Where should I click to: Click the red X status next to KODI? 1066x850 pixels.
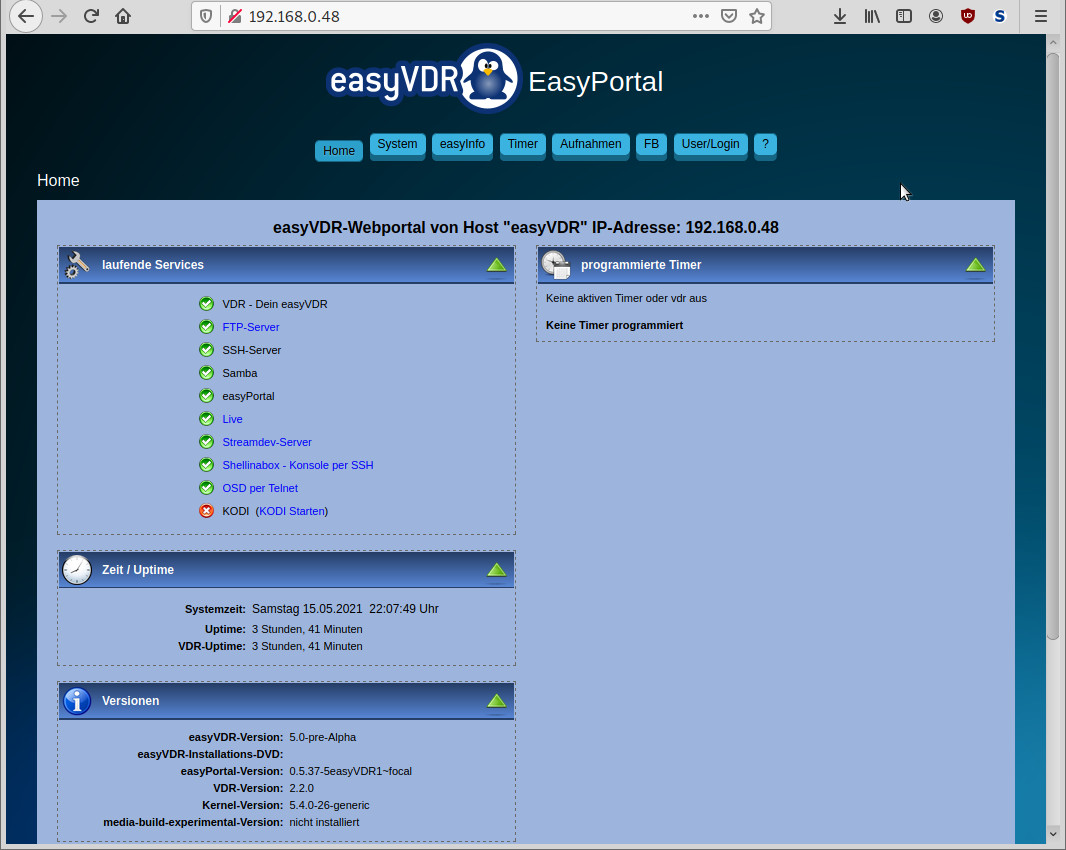click(x=207, y=511)
